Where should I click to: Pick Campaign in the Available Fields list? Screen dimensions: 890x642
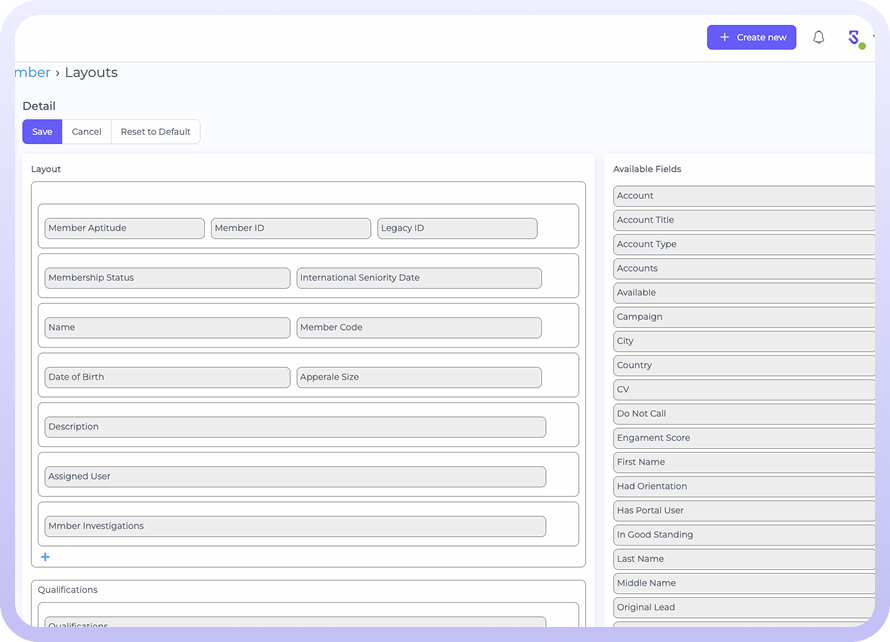[743, 317]
